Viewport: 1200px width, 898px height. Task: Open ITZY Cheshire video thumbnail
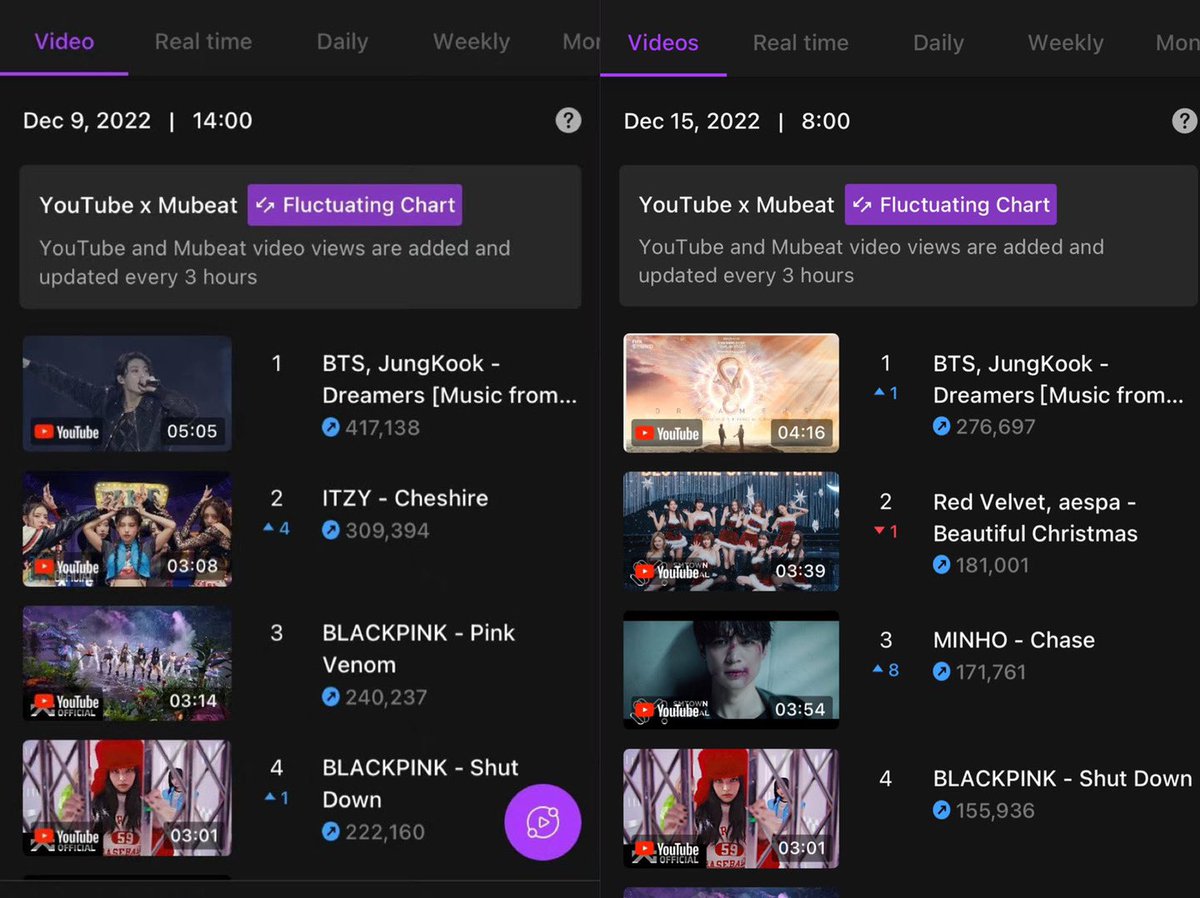pos(127,529)
